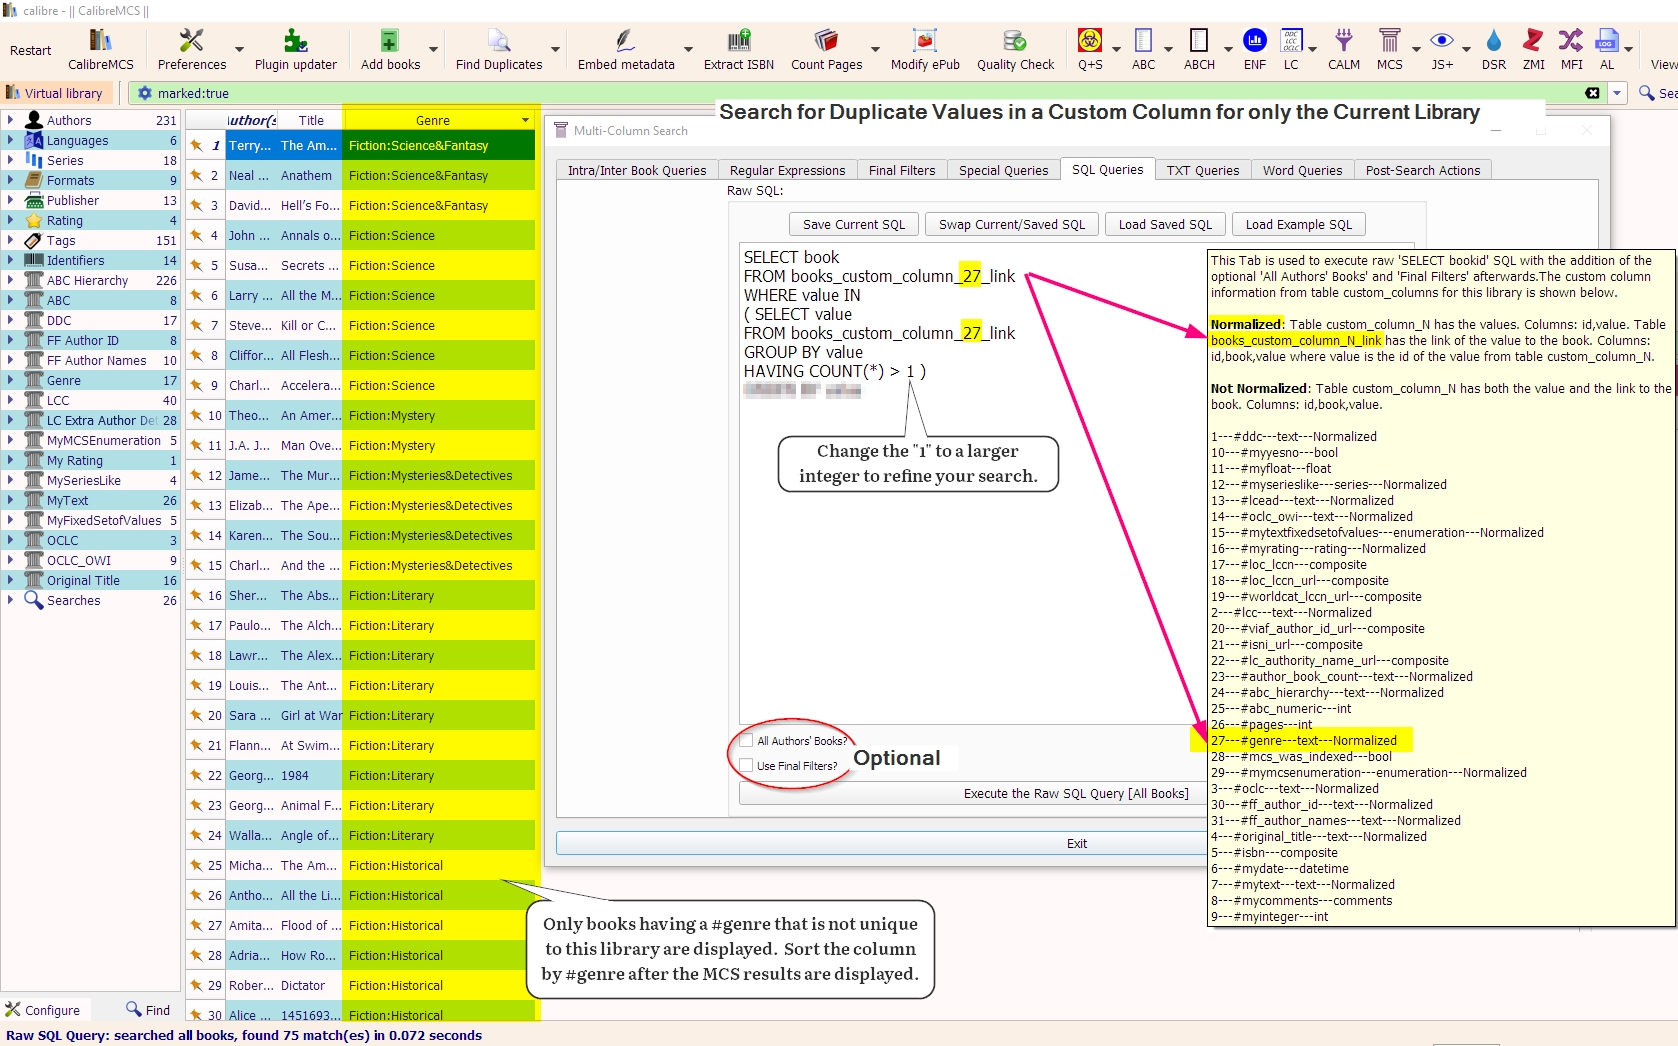The height and width of the screenshot is (1046, 1678).
Task: Open the Post-Search Actions tab
Action: [1422, 170]
